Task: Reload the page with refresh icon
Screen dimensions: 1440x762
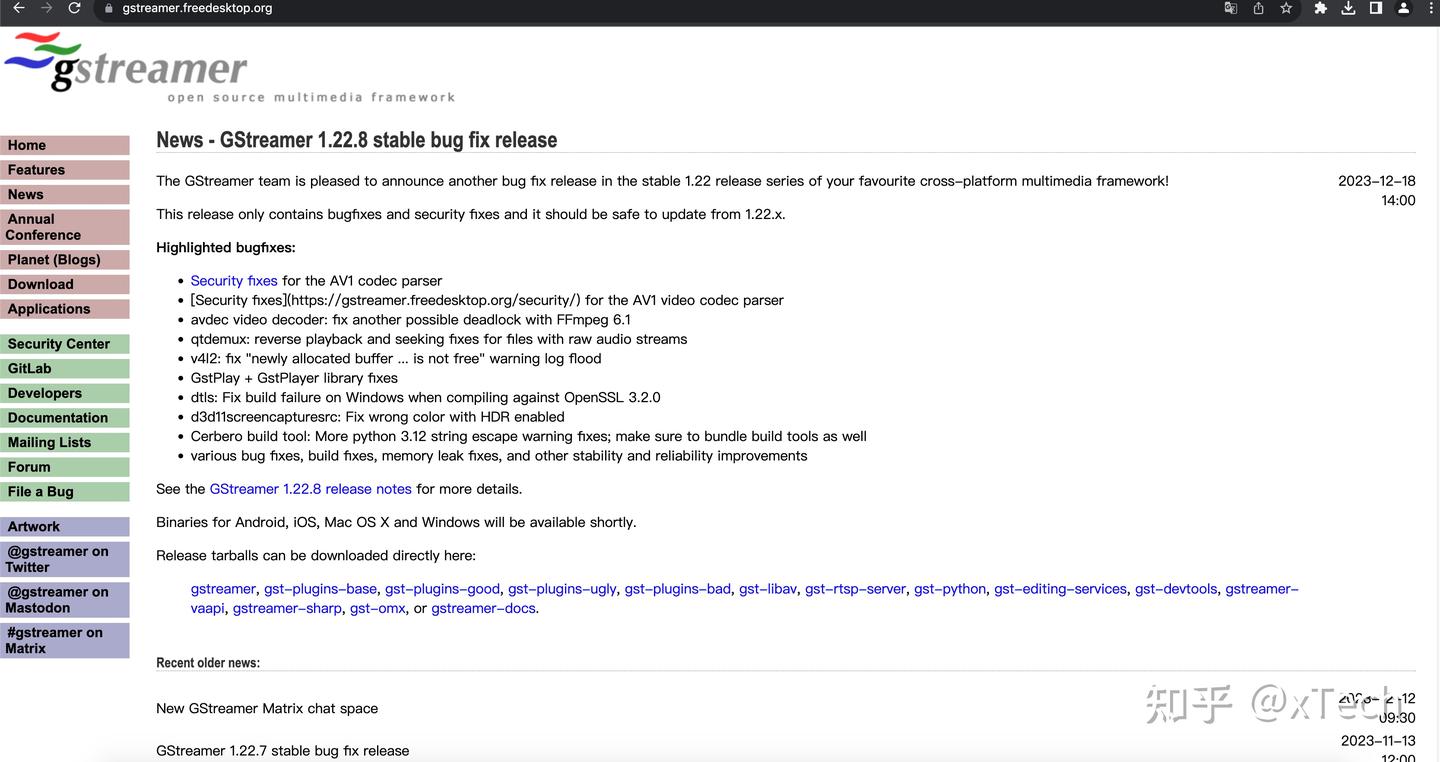Action: click(x=74, y=8)
